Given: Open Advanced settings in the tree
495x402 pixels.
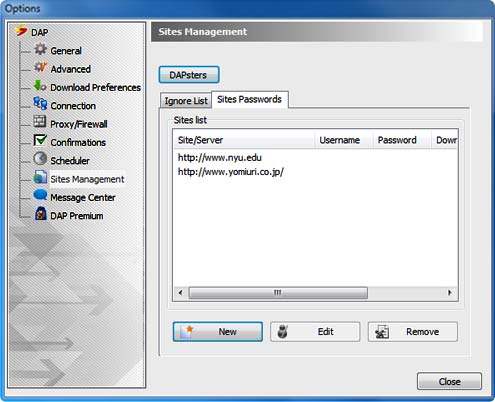Looking at the screenshot, I should pyautogui.click(x=71, y=69).
